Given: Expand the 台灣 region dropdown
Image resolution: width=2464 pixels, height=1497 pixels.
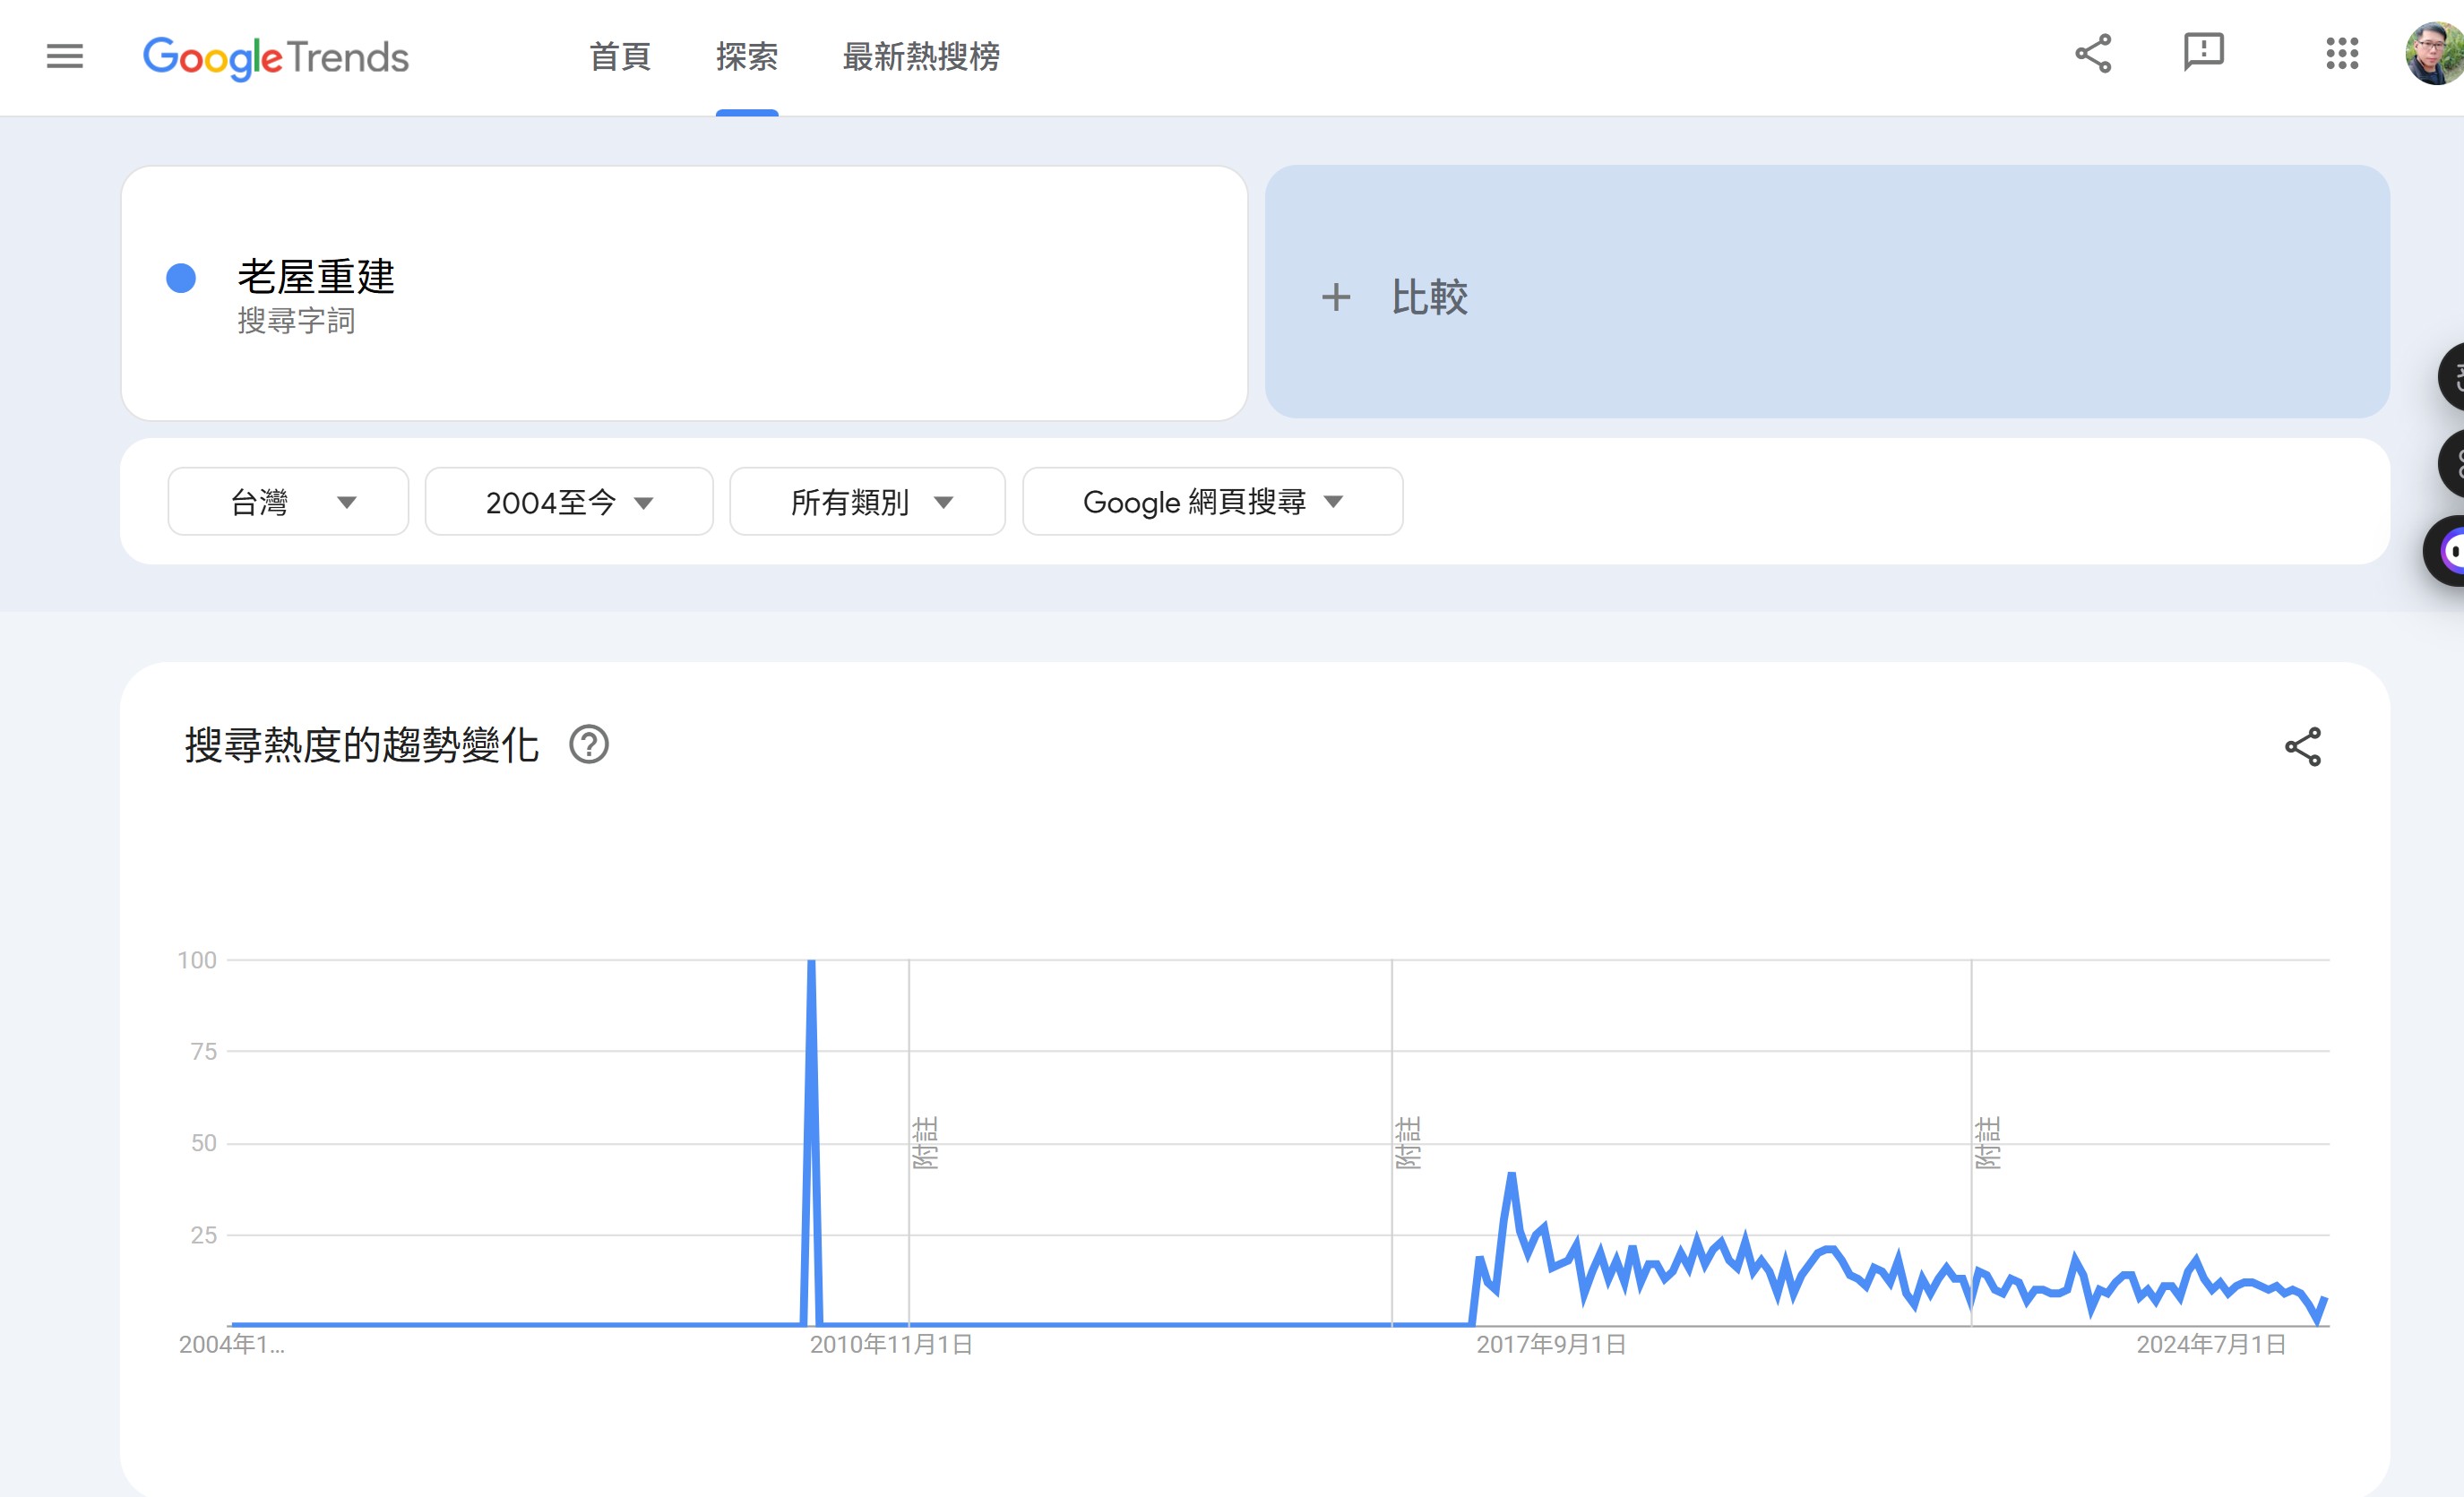Looking at the screenshot, I should (x=288, y=502).
